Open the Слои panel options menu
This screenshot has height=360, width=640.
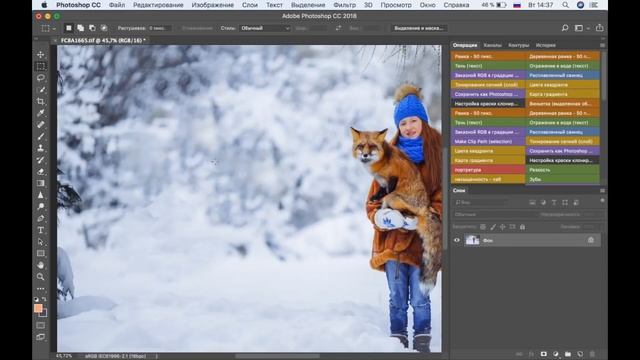(602, 191)
